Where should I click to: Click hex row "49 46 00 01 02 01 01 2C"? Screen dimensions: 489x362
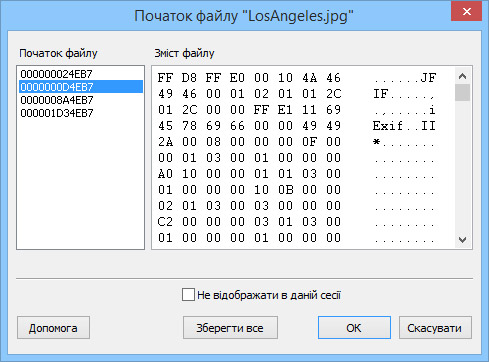249,94
